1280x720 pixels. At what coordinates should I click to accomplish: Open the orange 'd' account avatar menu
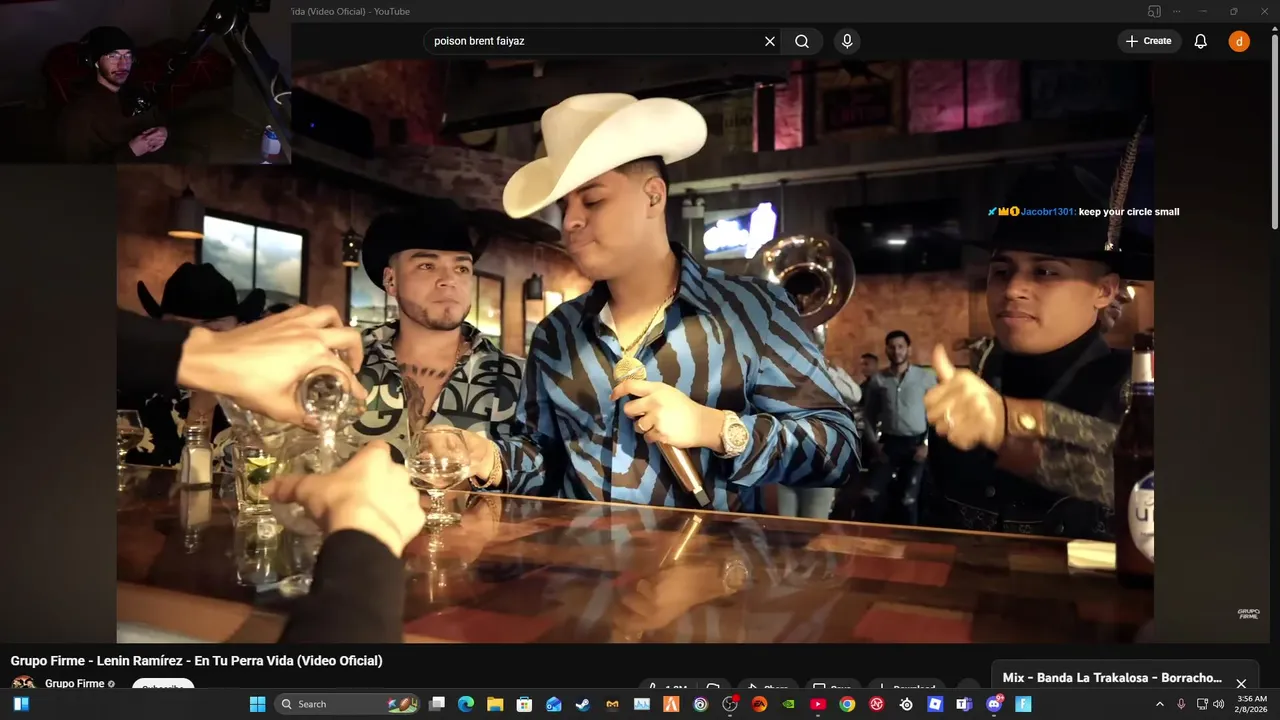[1239, 41]
